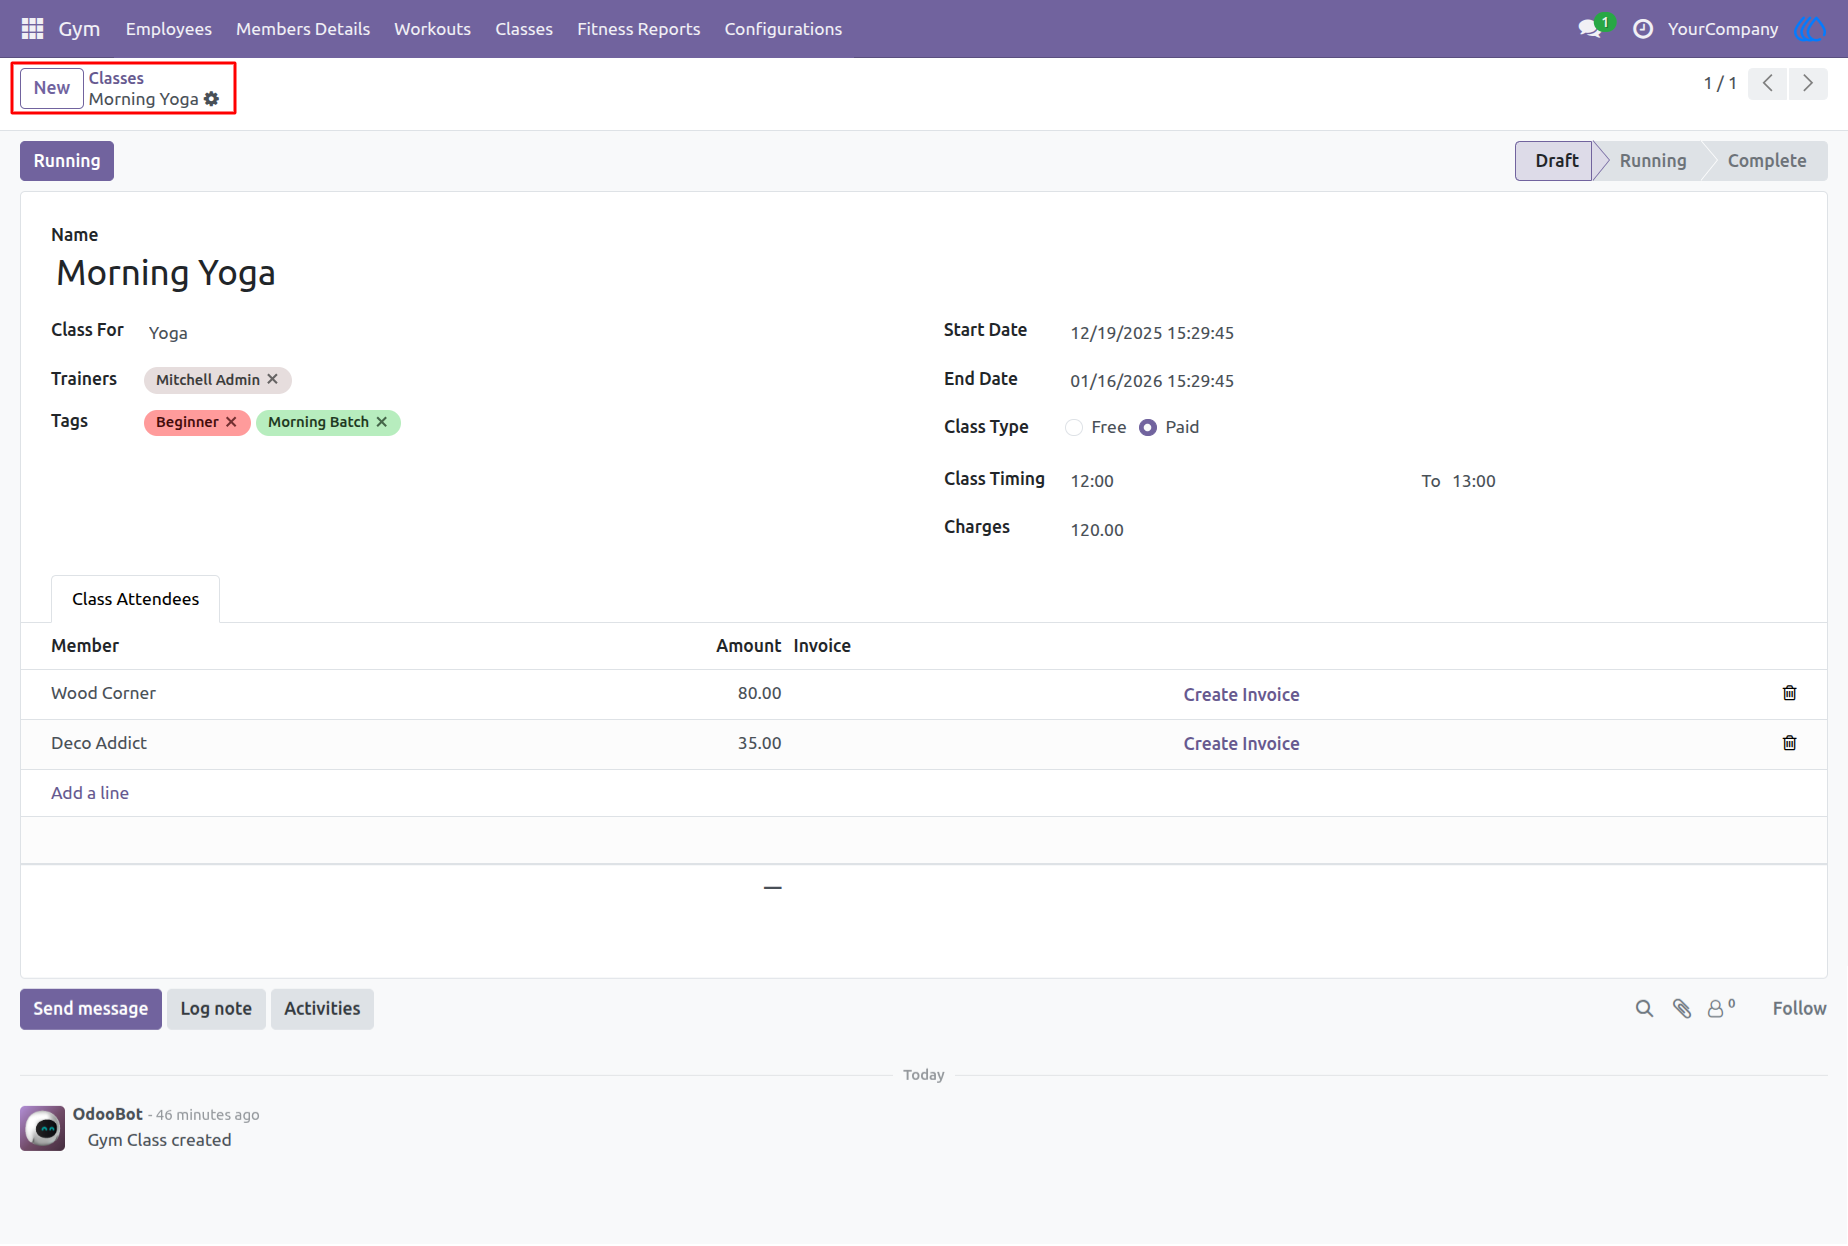Open the activities clock icon

[x=1643, y=29]
